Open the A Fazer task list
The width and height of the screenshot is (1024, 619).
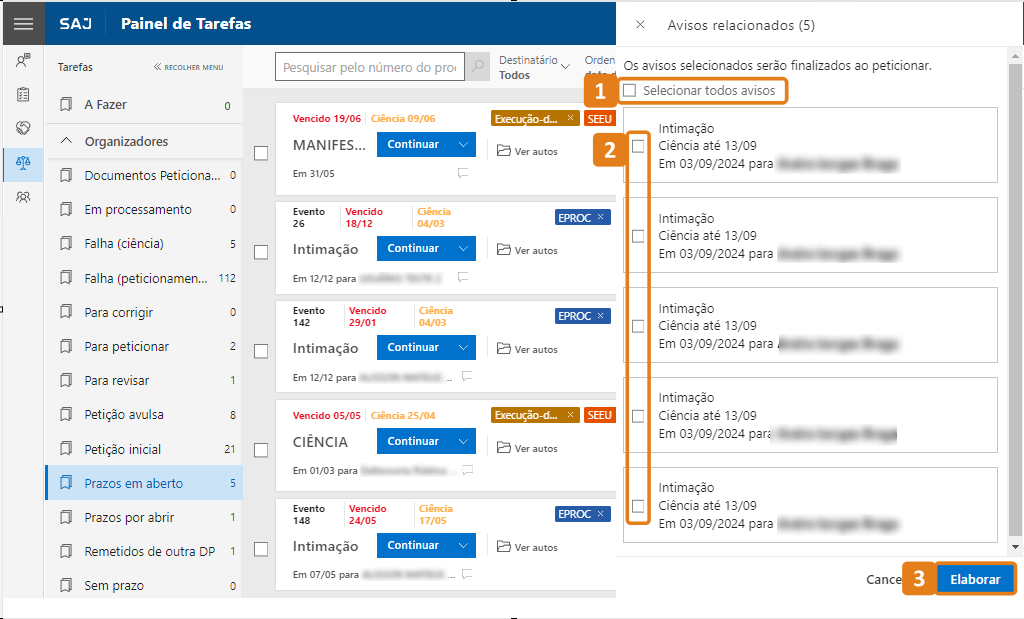click(144, 105)
